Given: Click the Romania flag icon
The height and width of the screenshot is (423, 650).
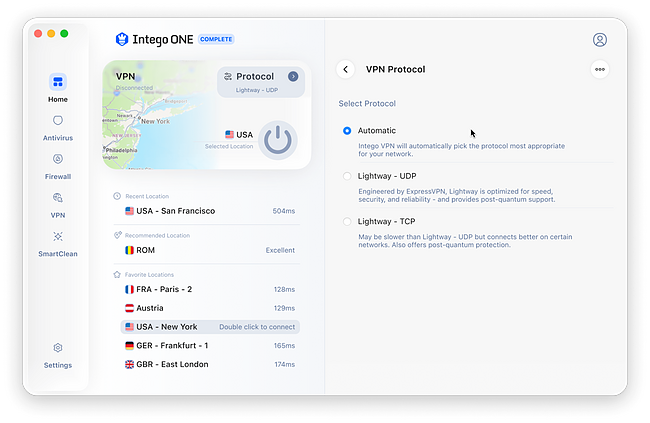Looking at the screenshot, I should tap(129, 250).
